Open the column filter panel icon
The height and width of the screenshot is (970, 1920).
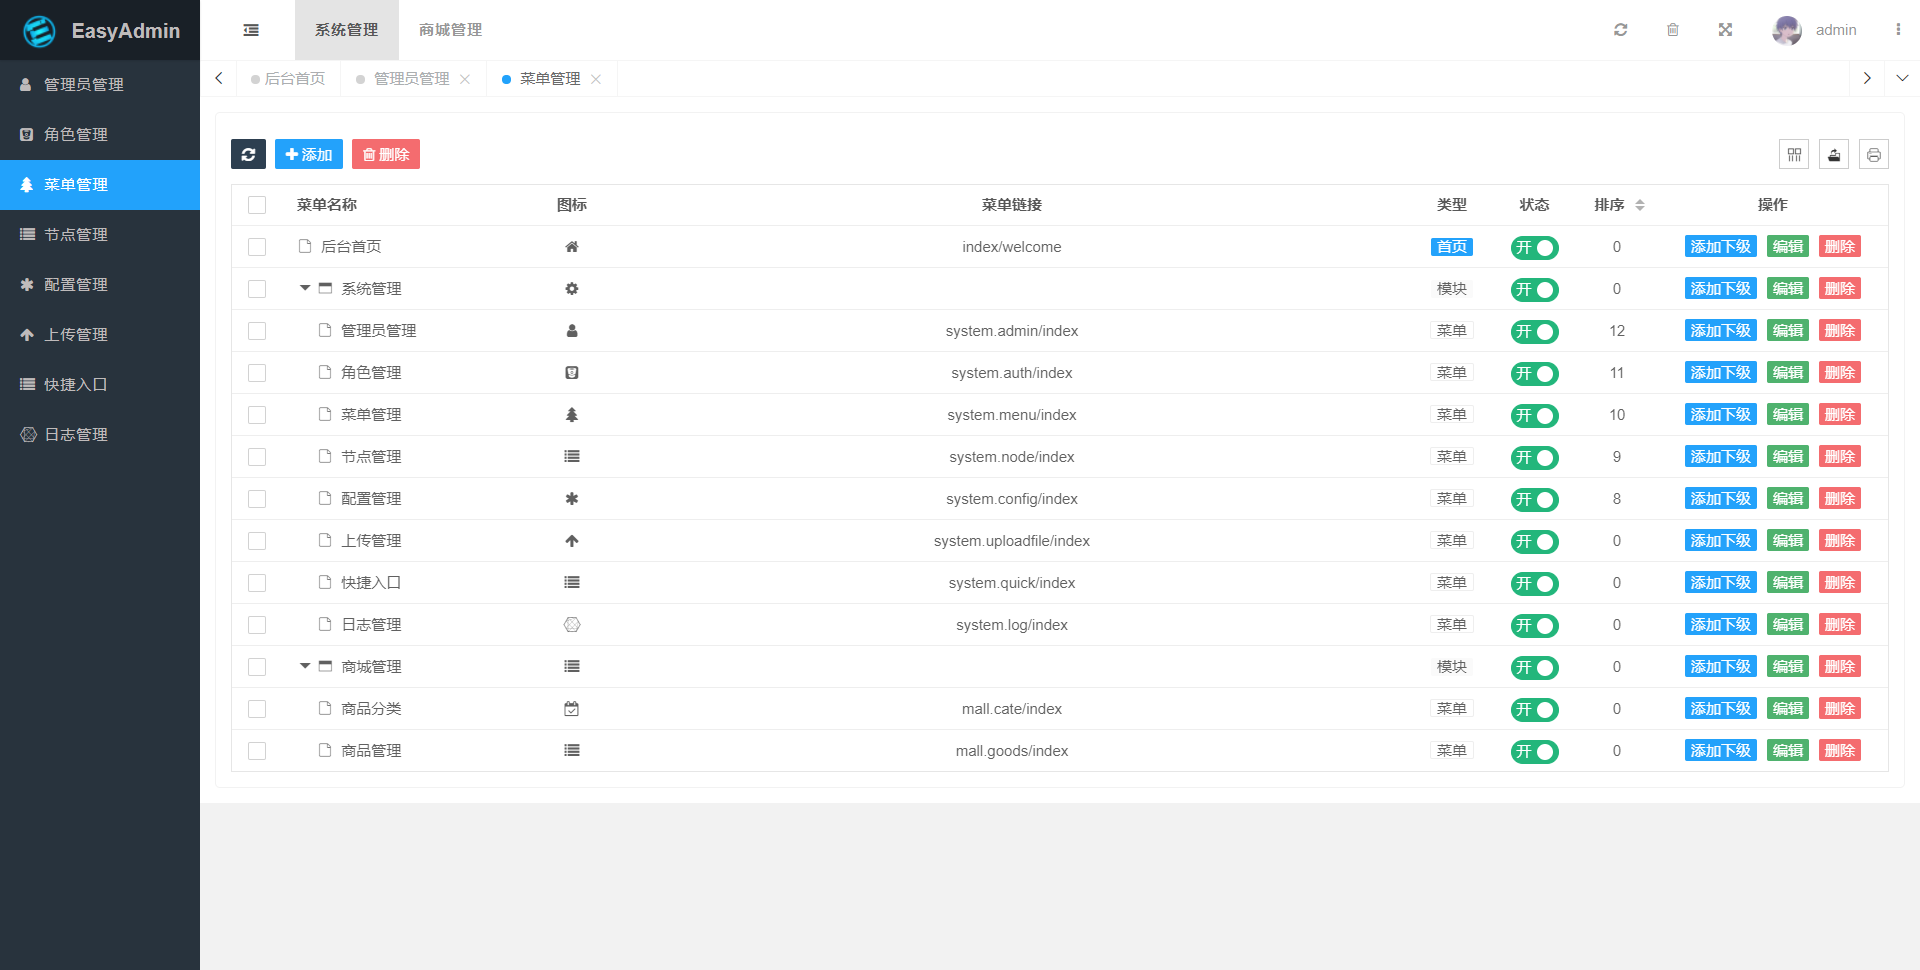click(x=1794, y=154)
